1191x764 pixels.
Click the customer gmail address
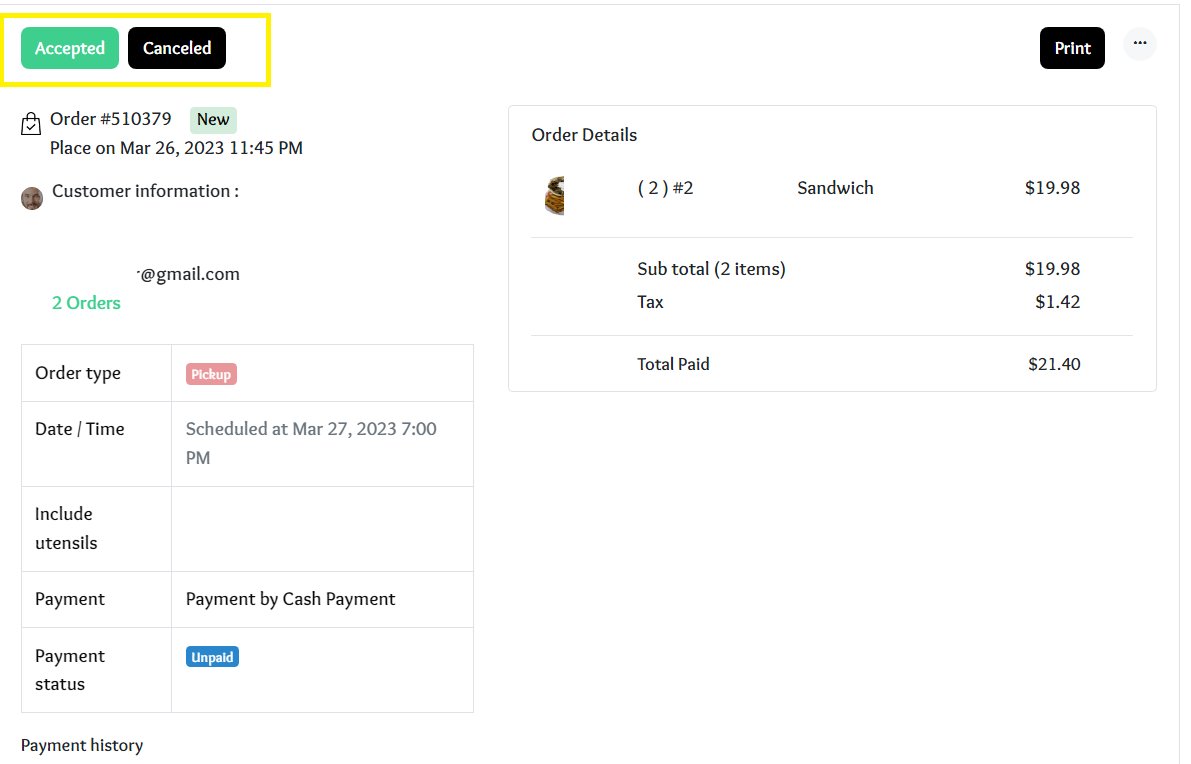pyautogui.click(x=189, y=273)
